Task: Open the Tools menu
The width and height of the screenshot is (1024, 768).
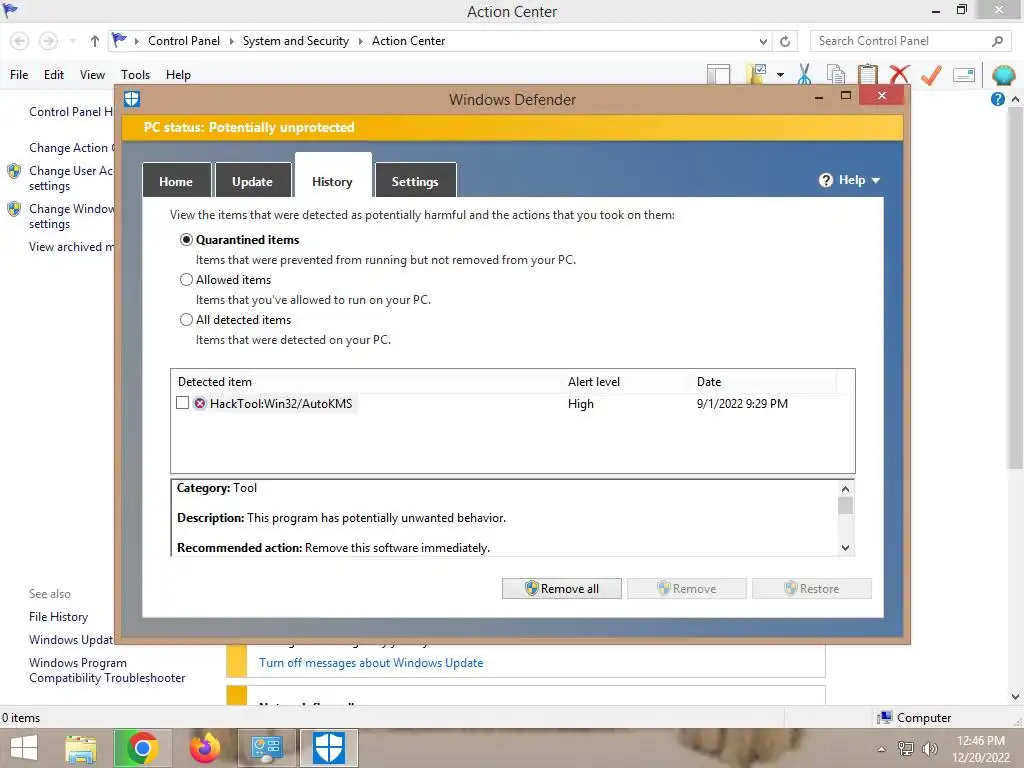Action: pos(135,74)
